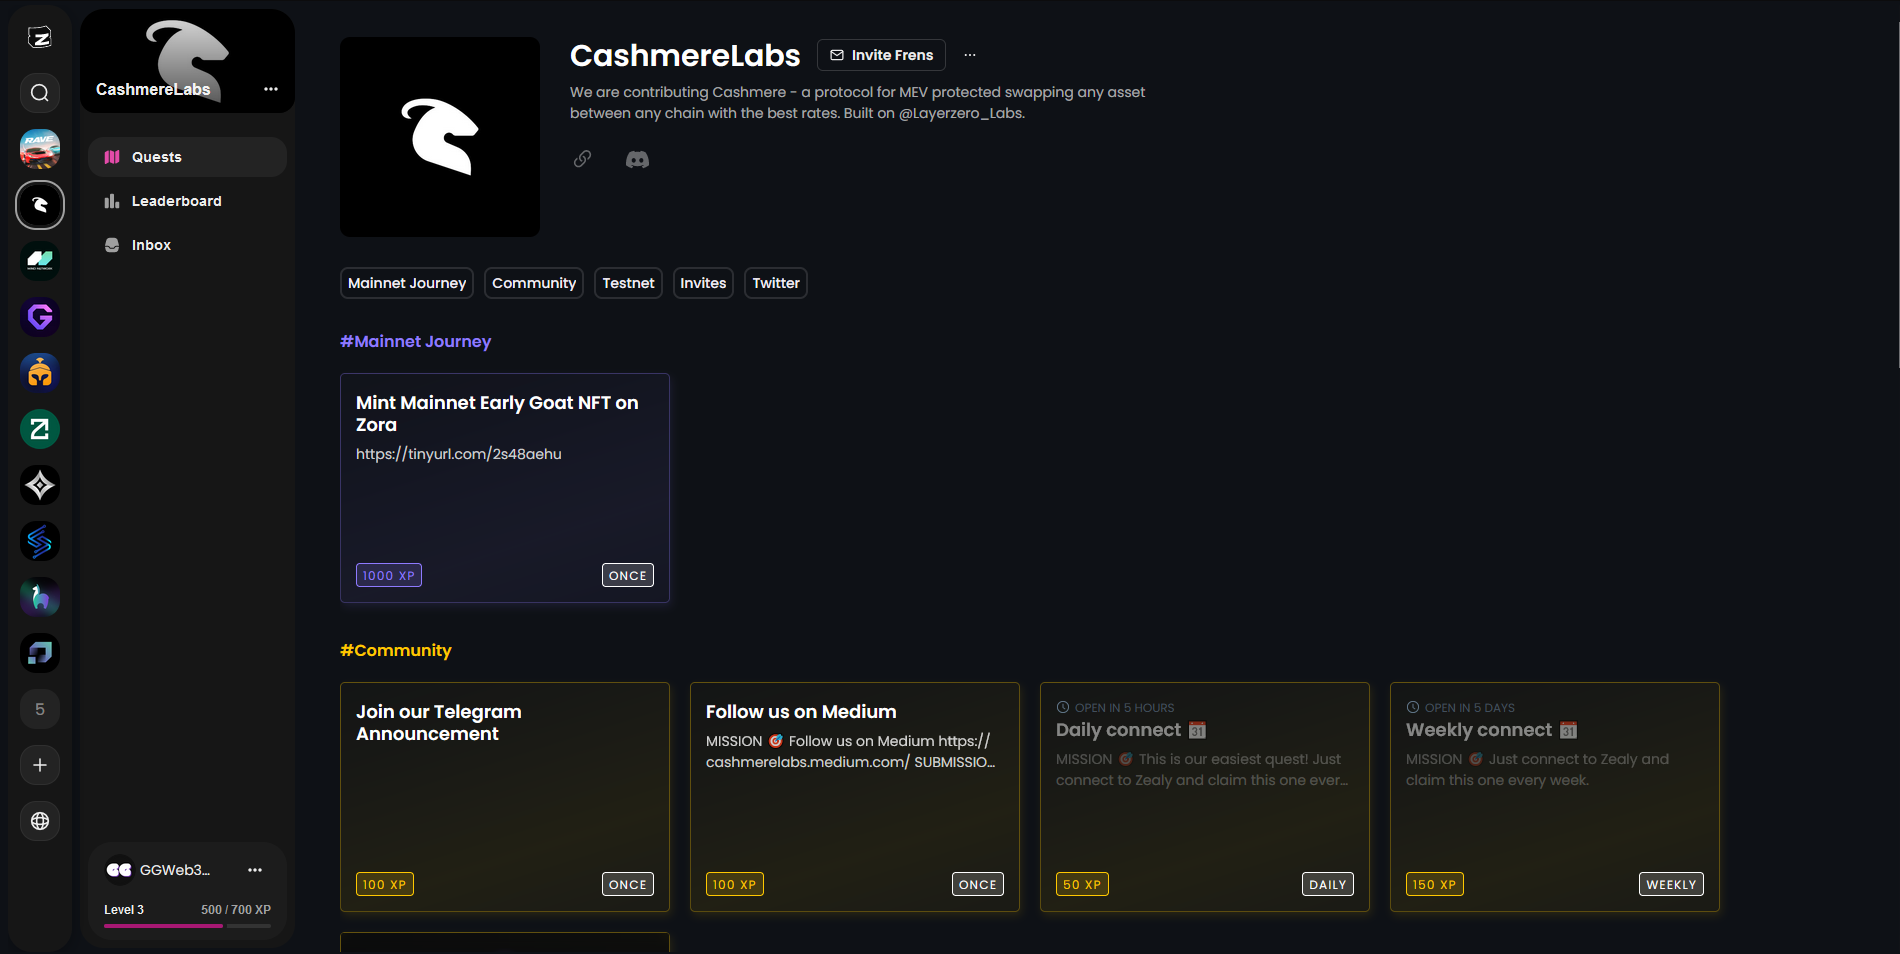Open the racing car community icon
The height and width of the screenshot is (954, 1900).
40,149
